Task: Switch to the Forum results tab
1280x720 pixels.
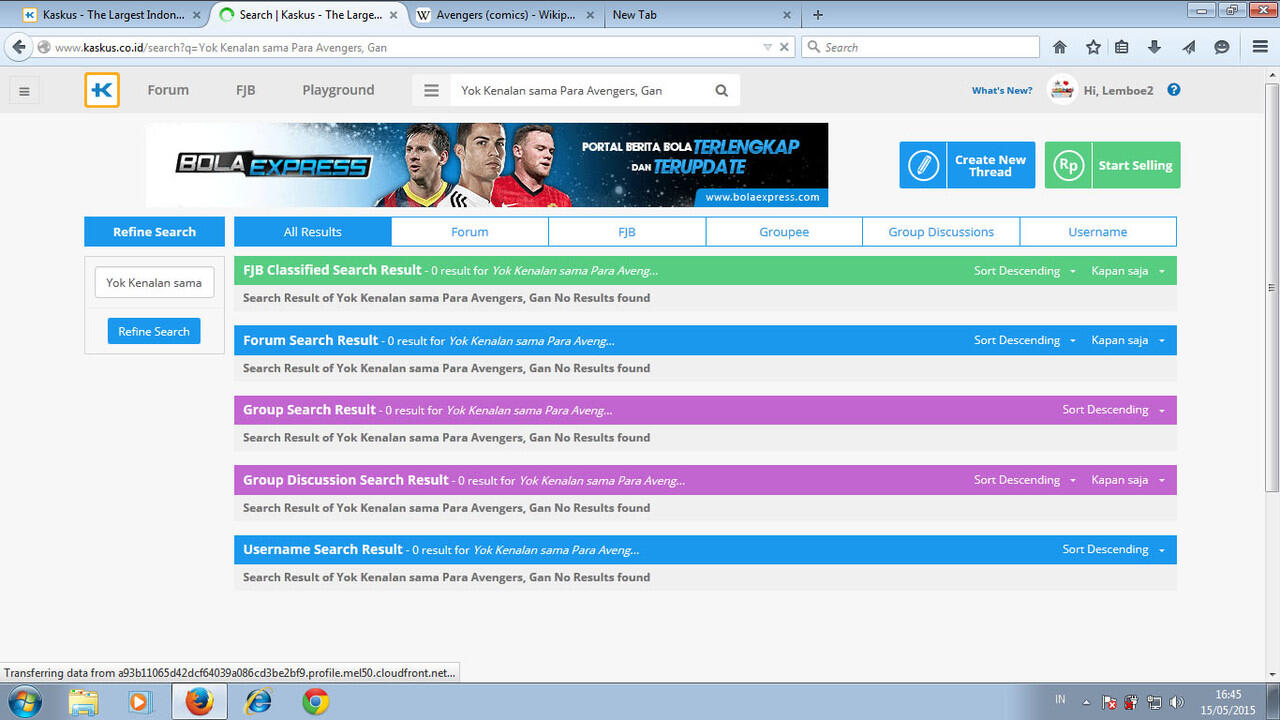Action: tap(470, 232)
